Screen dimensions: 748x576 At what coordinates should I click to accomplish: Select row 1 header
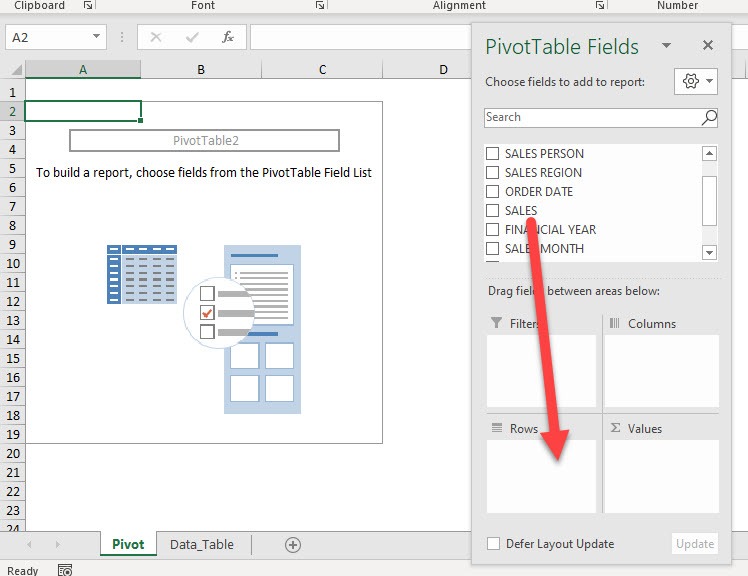(12, 92)
